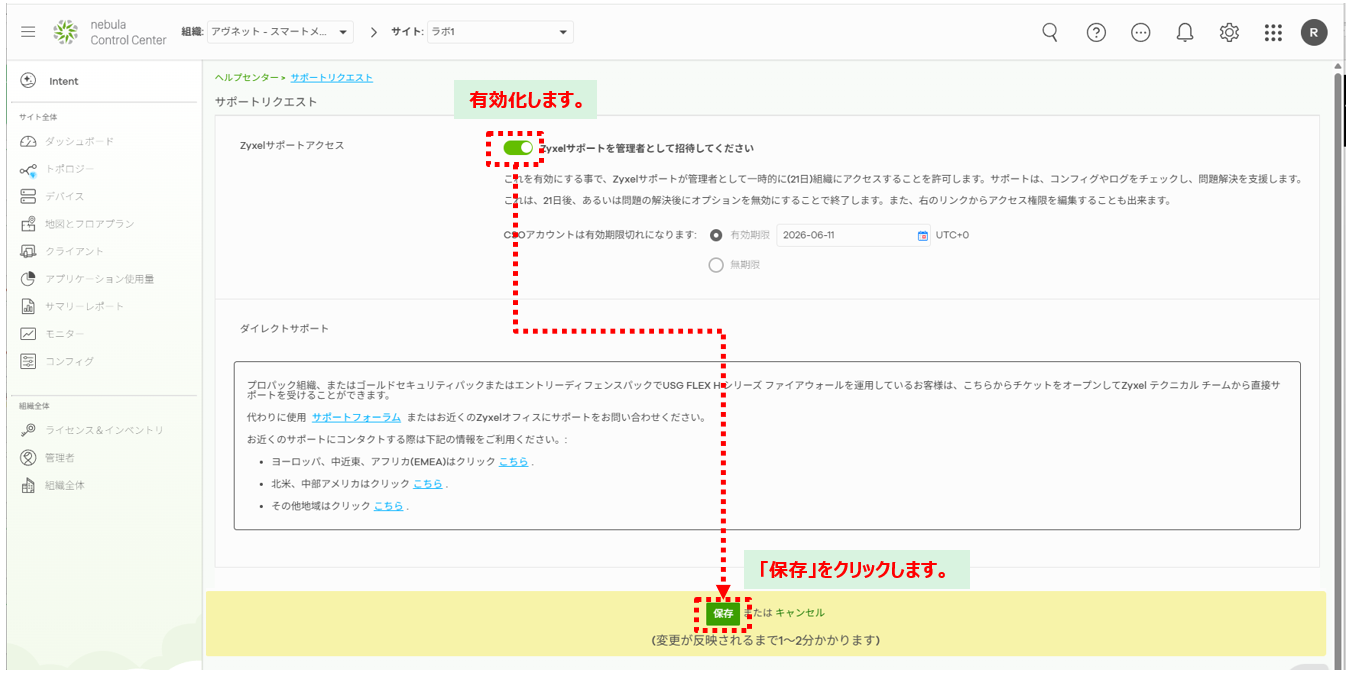
Task: Go to デバイス menu item
Action: (x=64, y=197)
